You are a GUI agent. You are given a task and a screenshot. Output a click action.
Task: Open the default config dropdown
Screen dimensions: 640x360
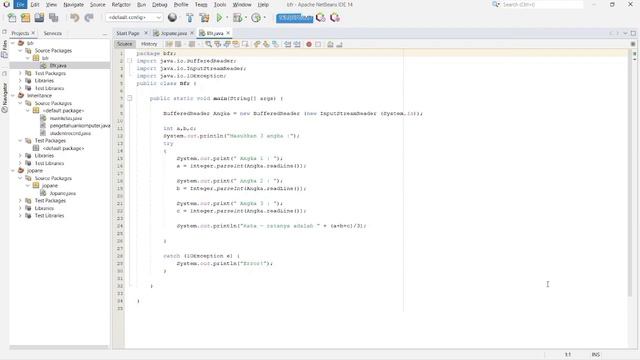pyautogui.click(x=134, y=17)
